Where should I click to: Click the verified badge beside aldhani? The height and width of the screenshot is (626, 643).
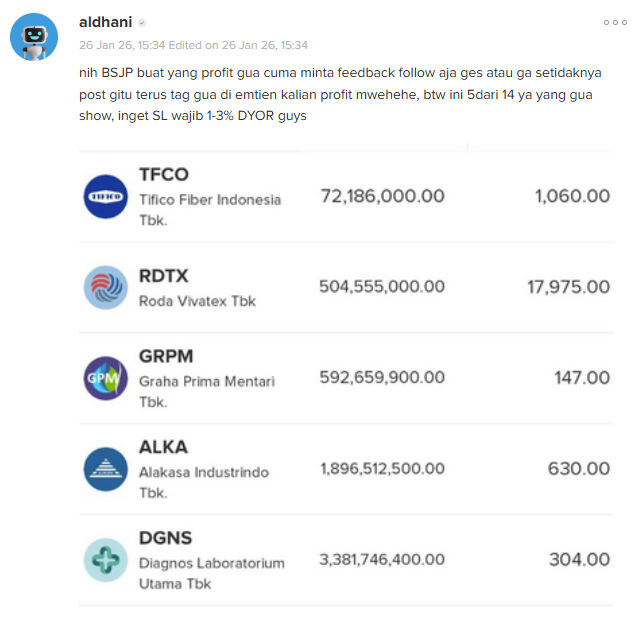[x=142, y=23]
